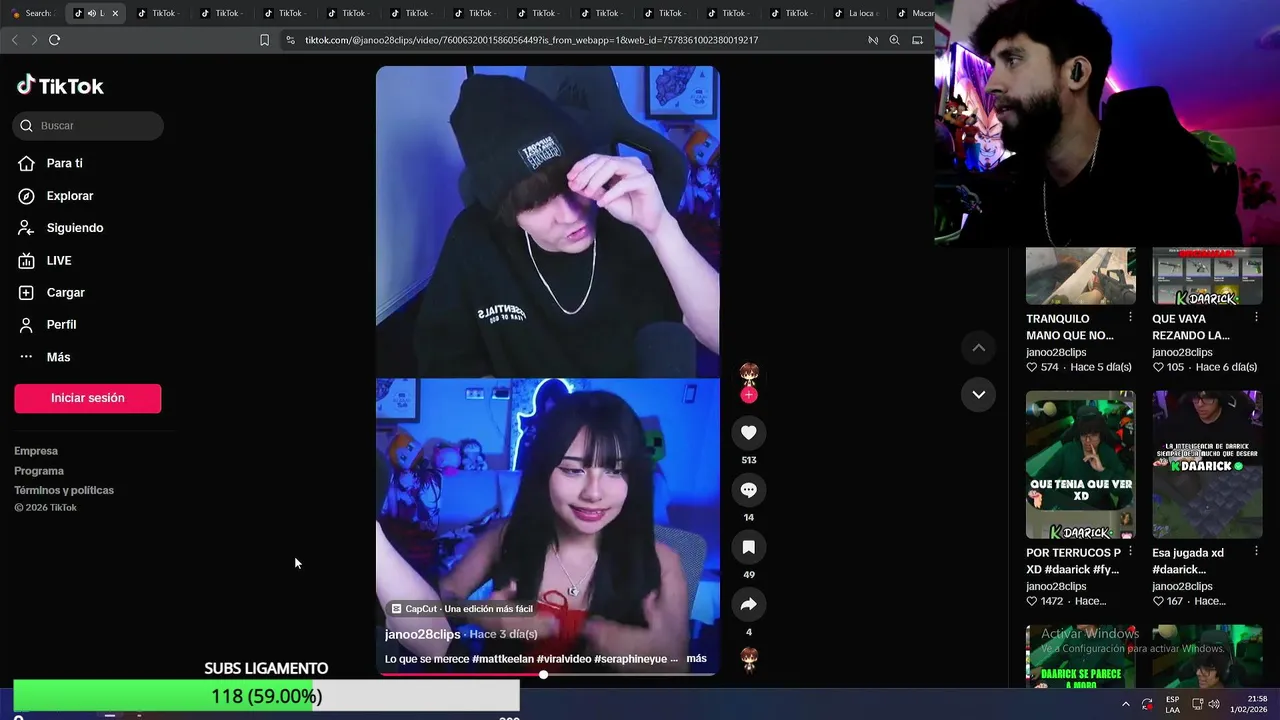Save the video with the bookmark icon
This screenshot has height=720, width=1280.
pos(749,547)
